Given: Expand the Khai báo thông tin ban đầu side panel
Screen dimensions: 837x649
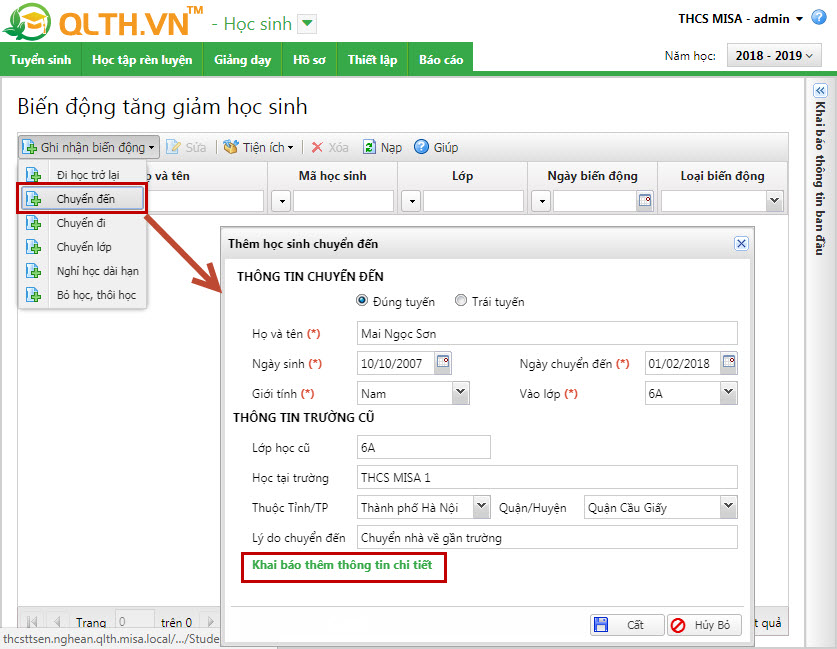Looking at the screenshot, I should tap(819, 91).
